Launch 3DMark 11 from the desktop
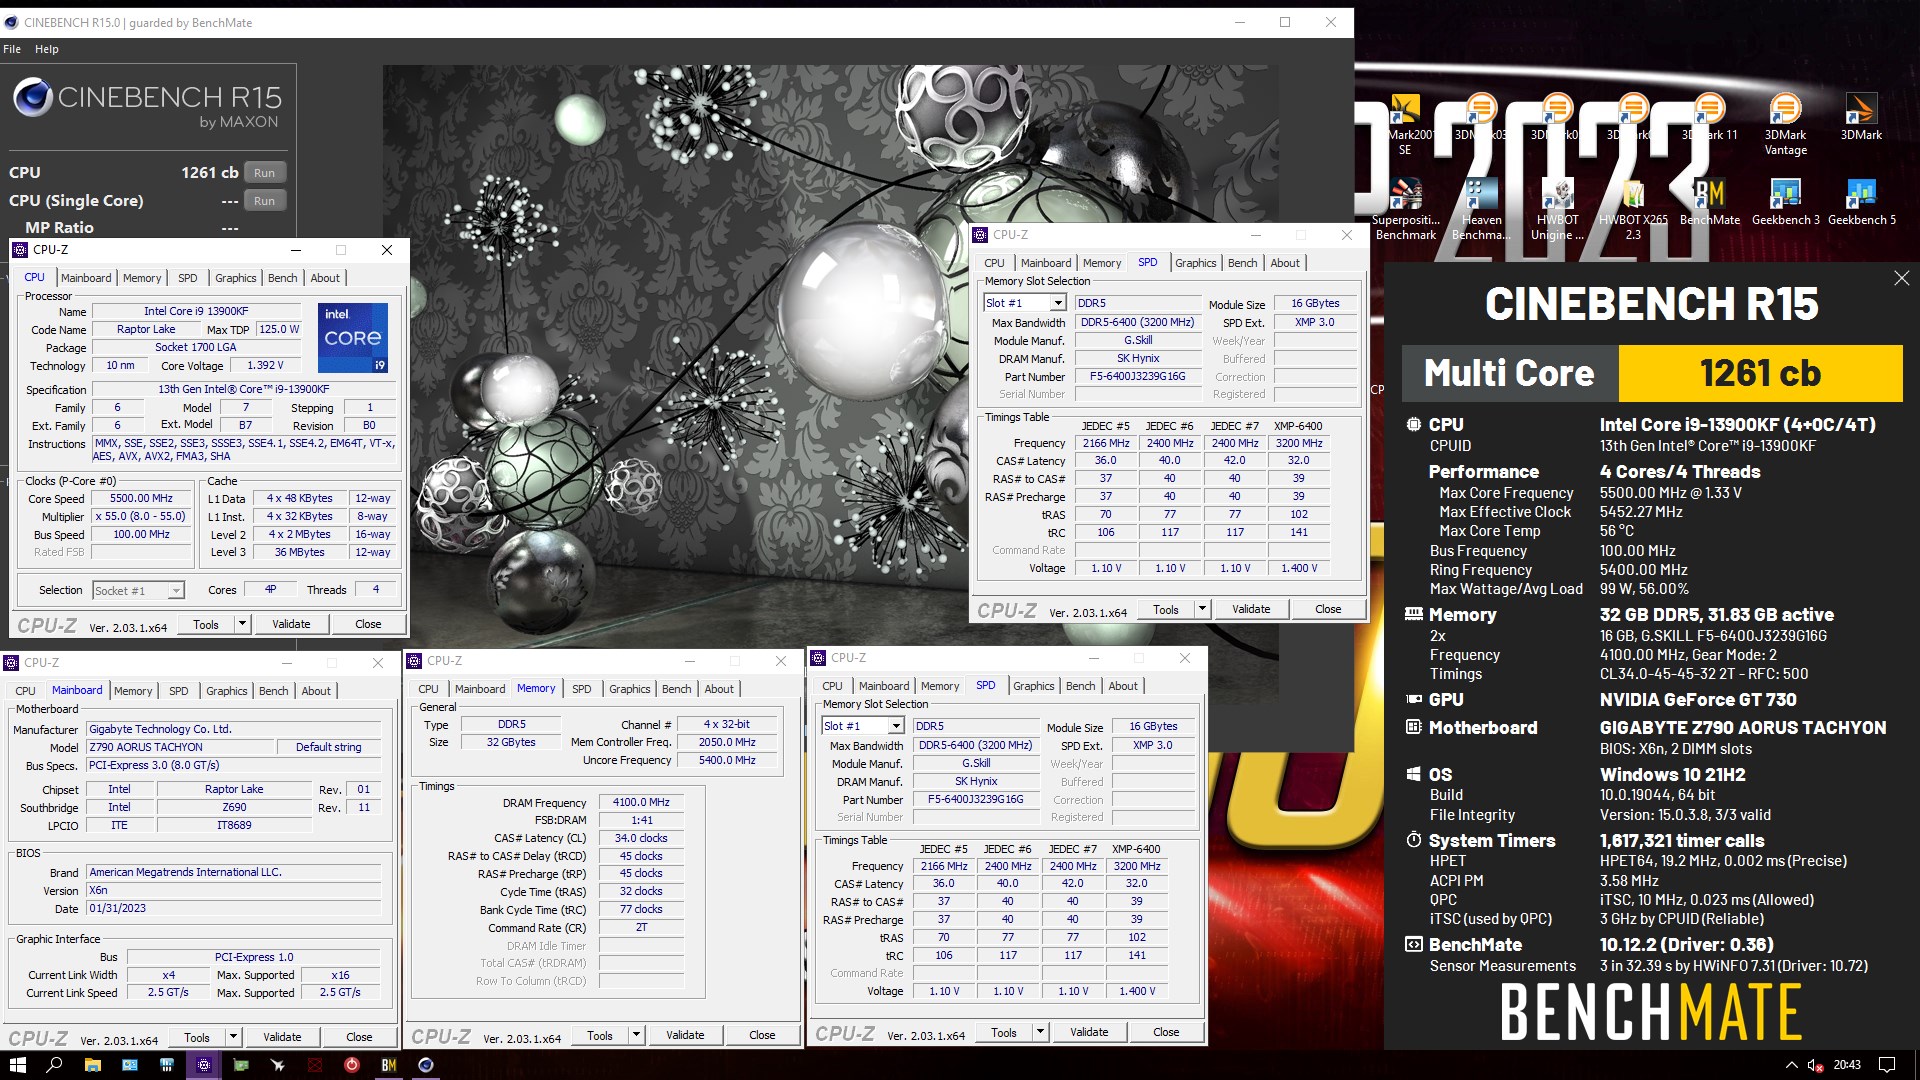This screenshot has height=1080, width=1920. pyautogui.click(x=1710, y=117)
